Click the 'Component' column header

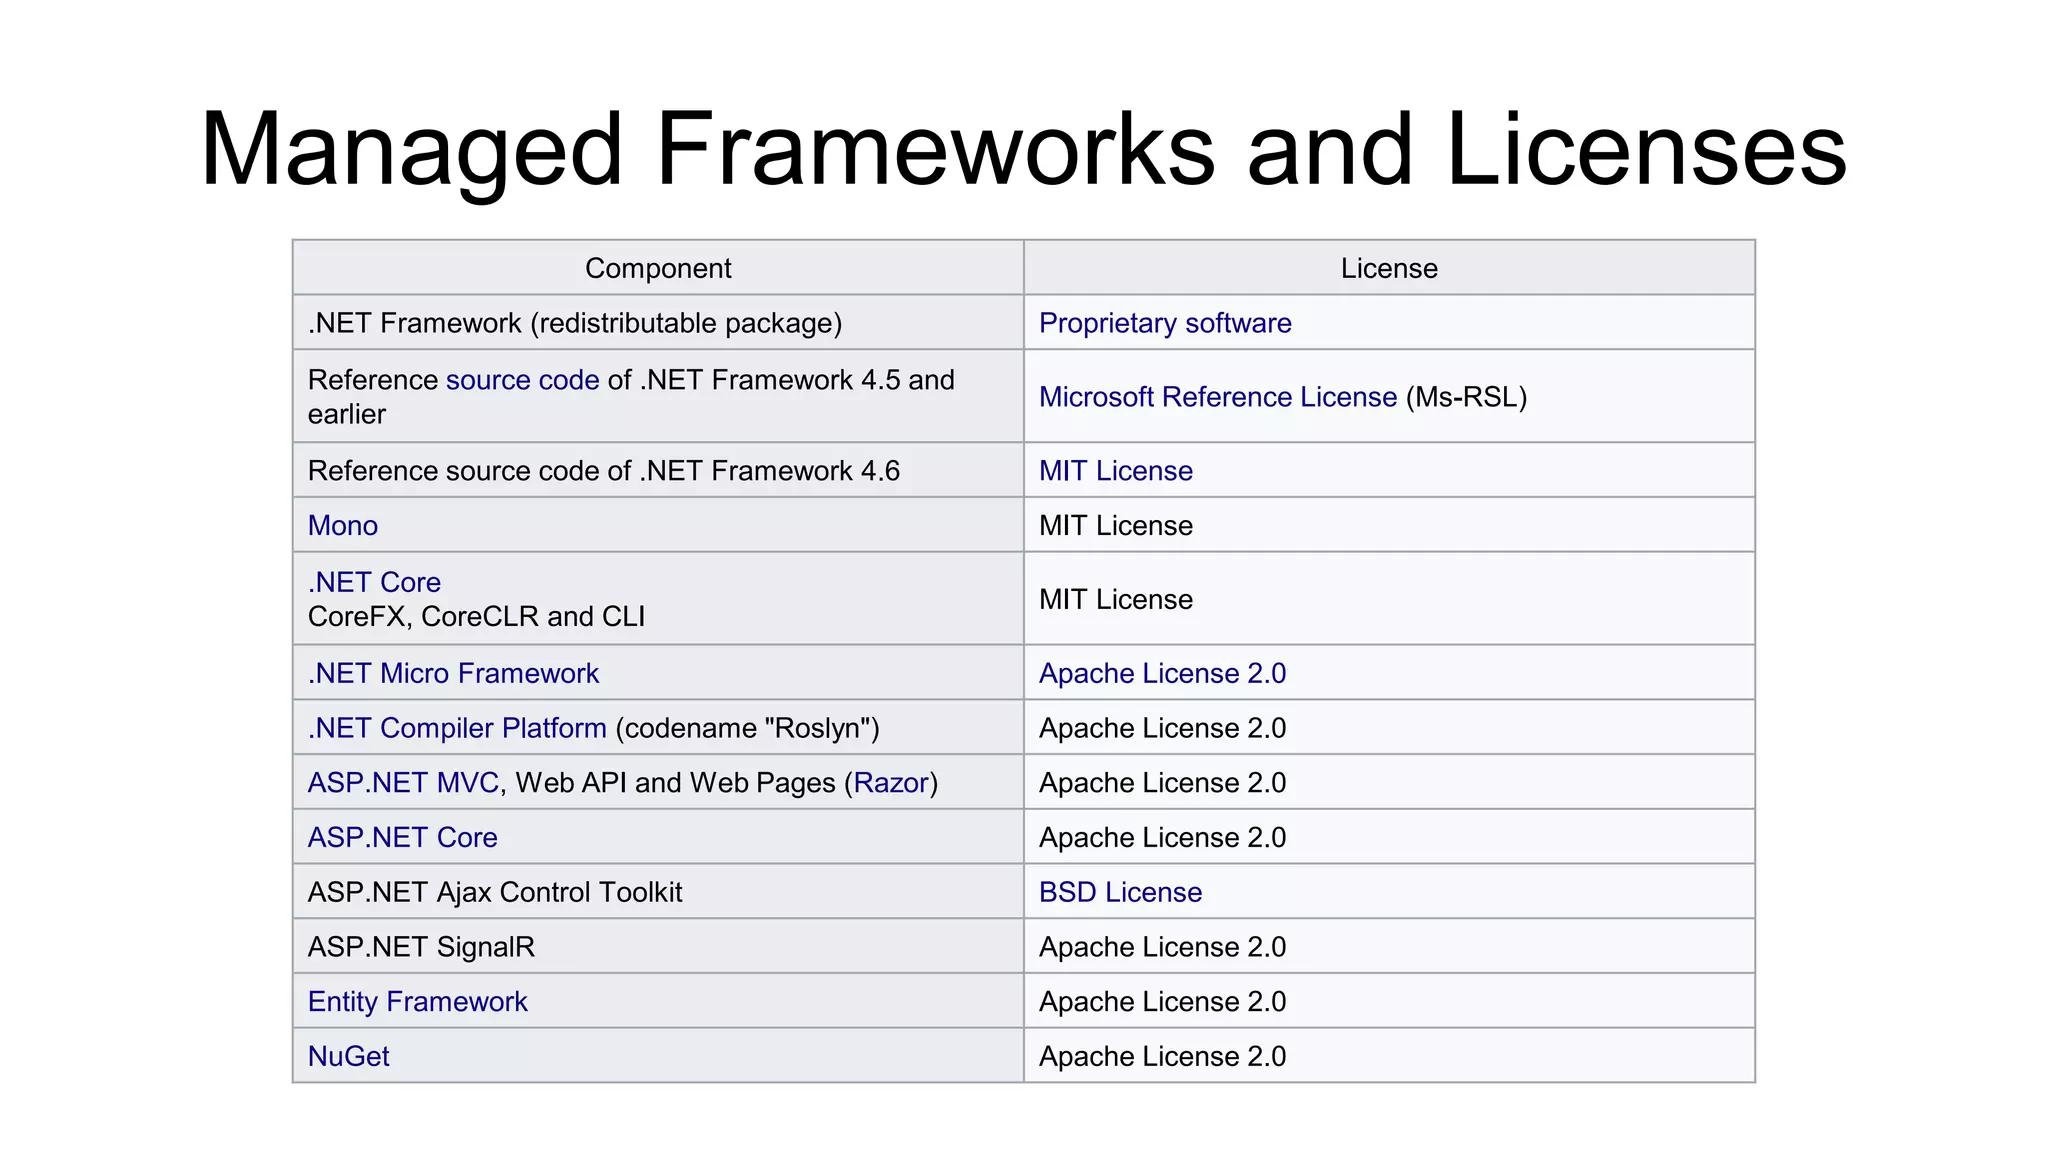(x=658, y=268)
